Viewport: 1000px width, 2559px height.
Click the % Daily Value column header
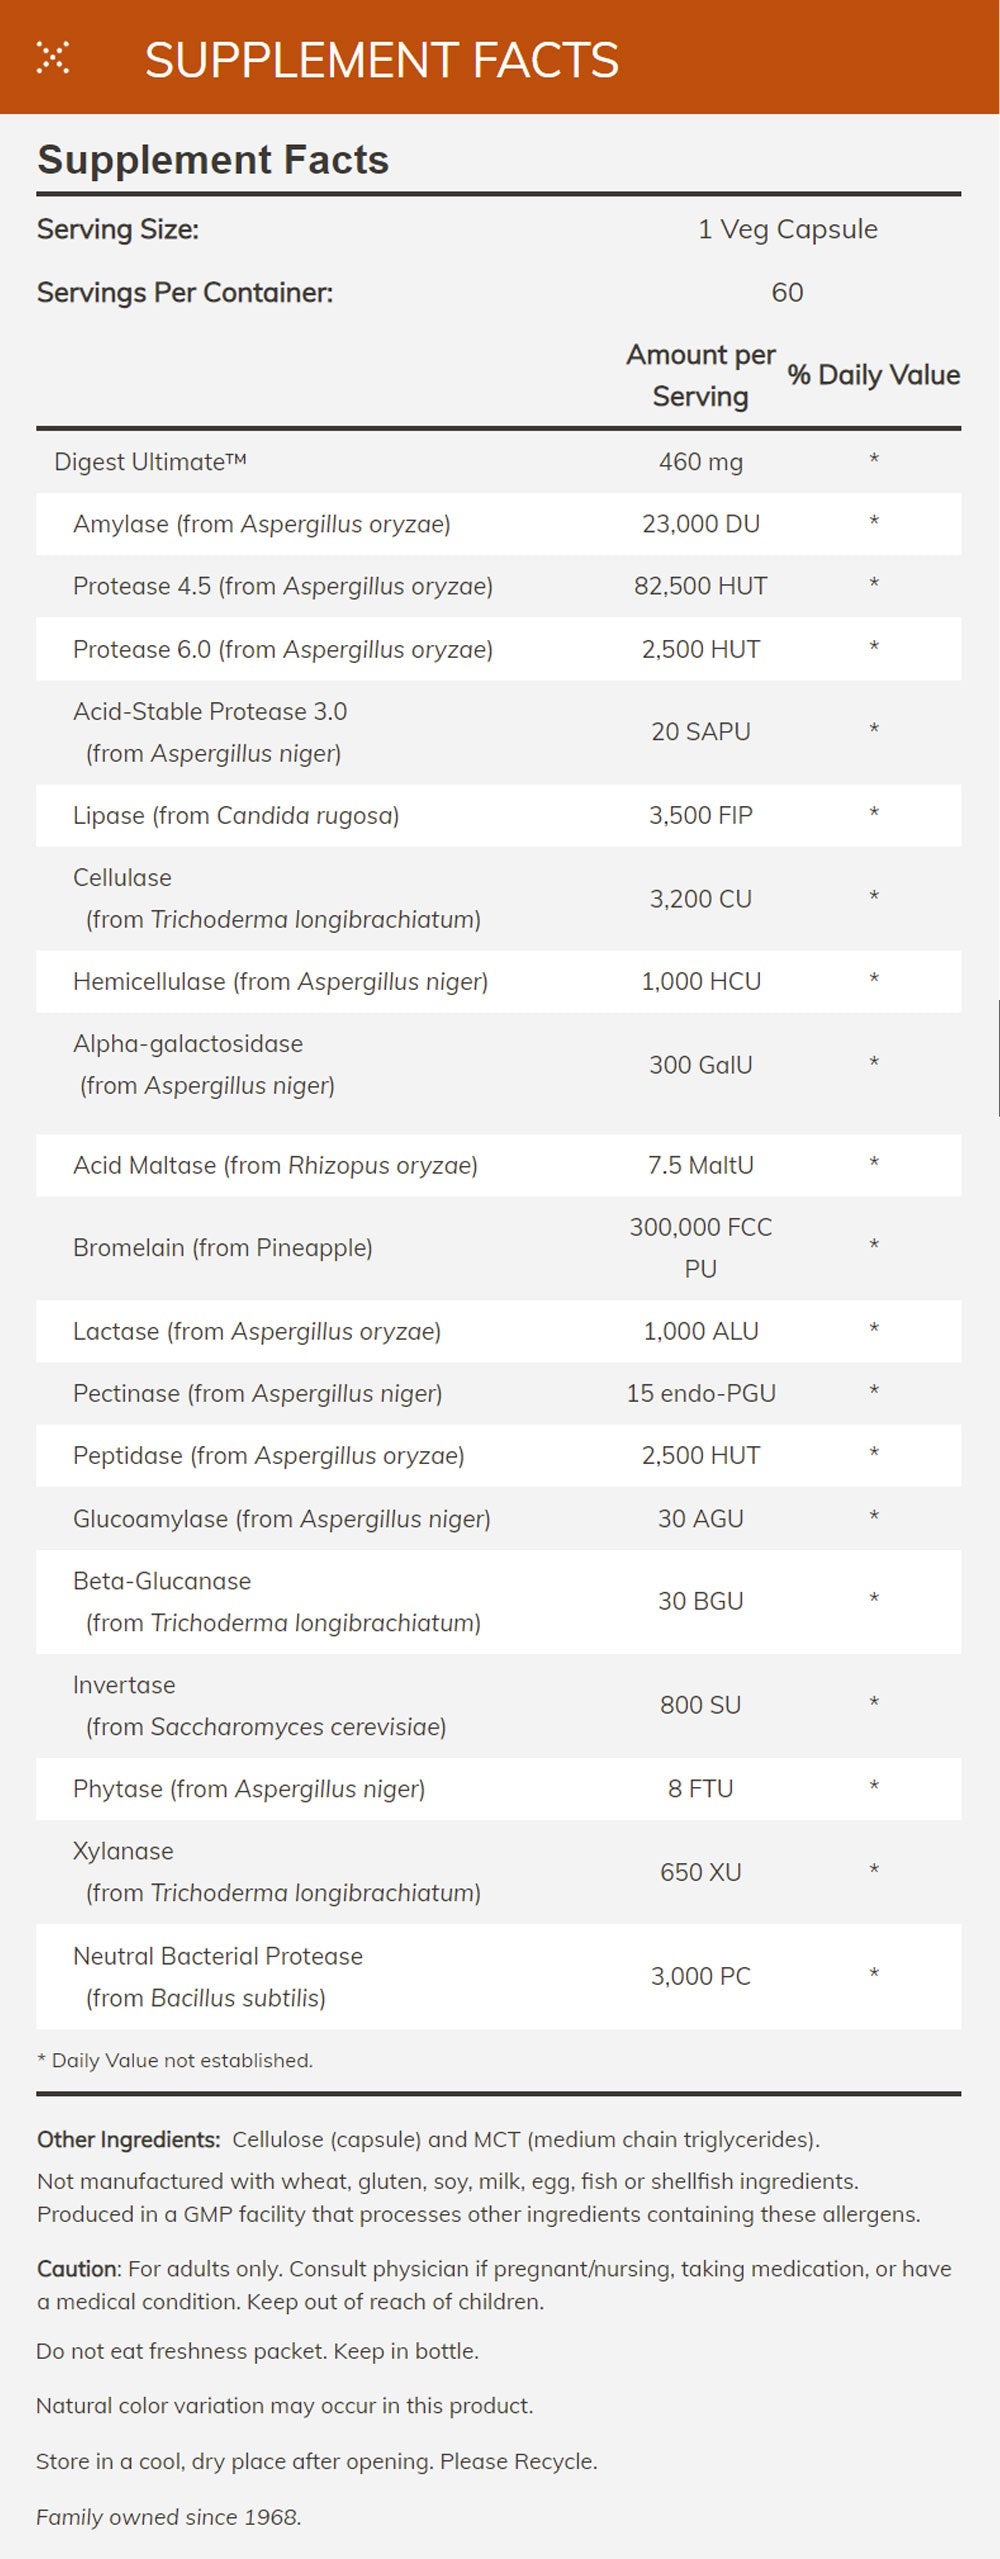[873, 375]
